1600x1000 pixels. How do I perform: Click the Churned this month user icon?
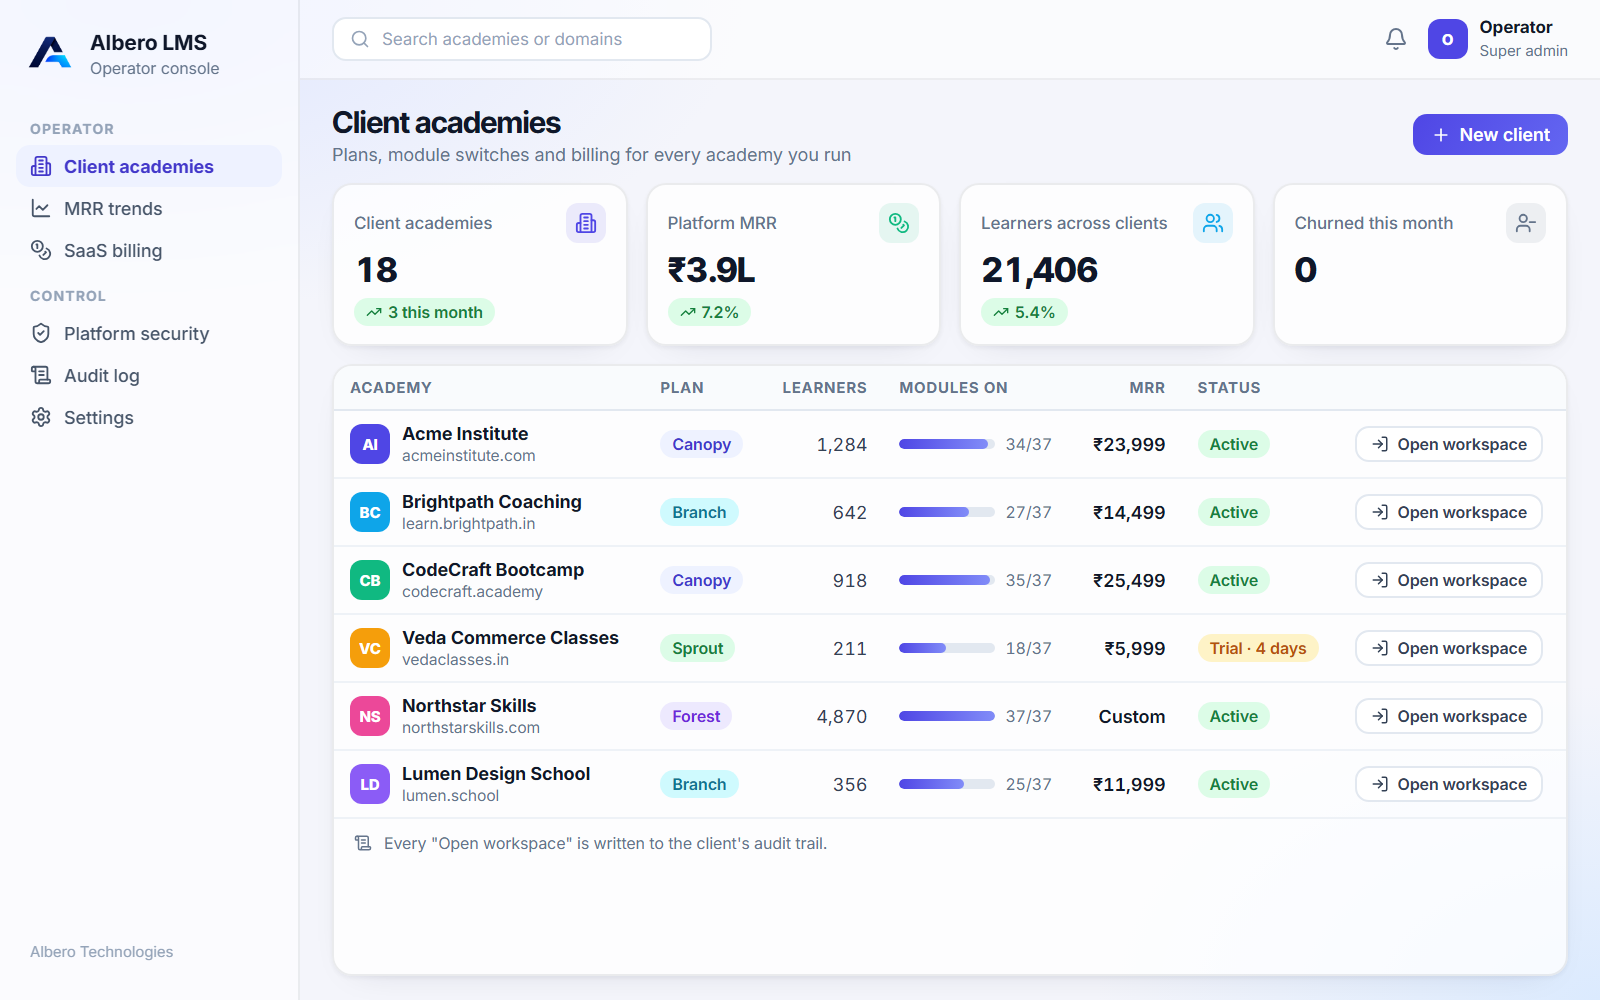tap(1526, 223)
